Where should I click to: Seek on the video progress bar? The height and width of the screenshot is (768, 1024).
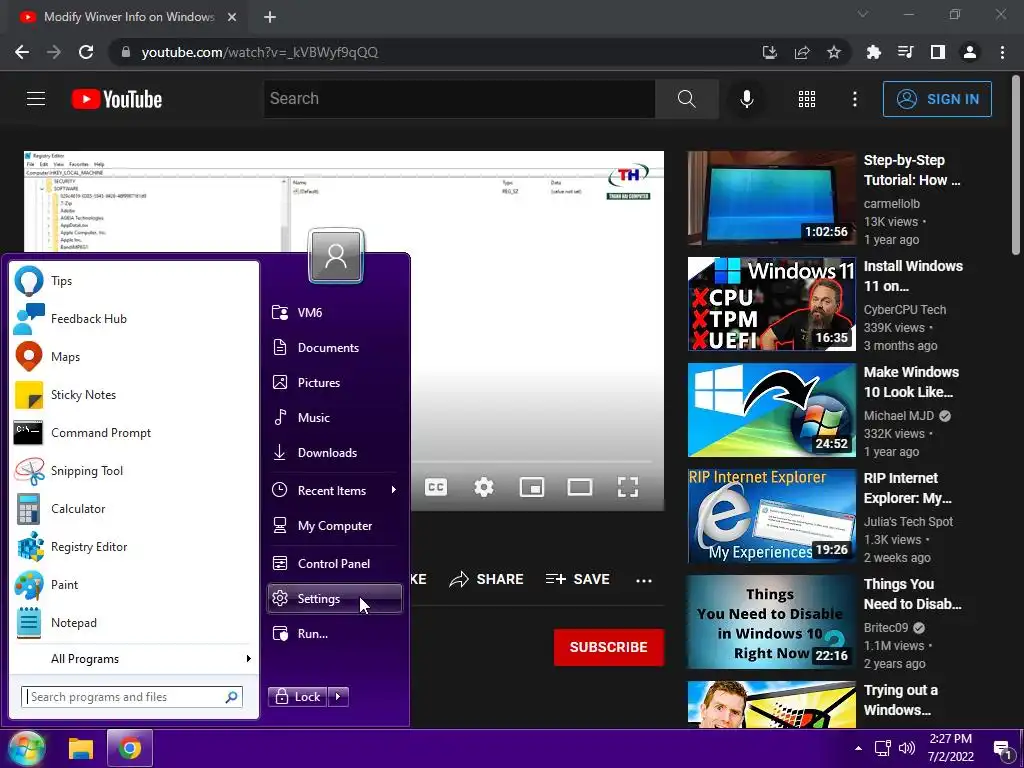click(532, 462)
